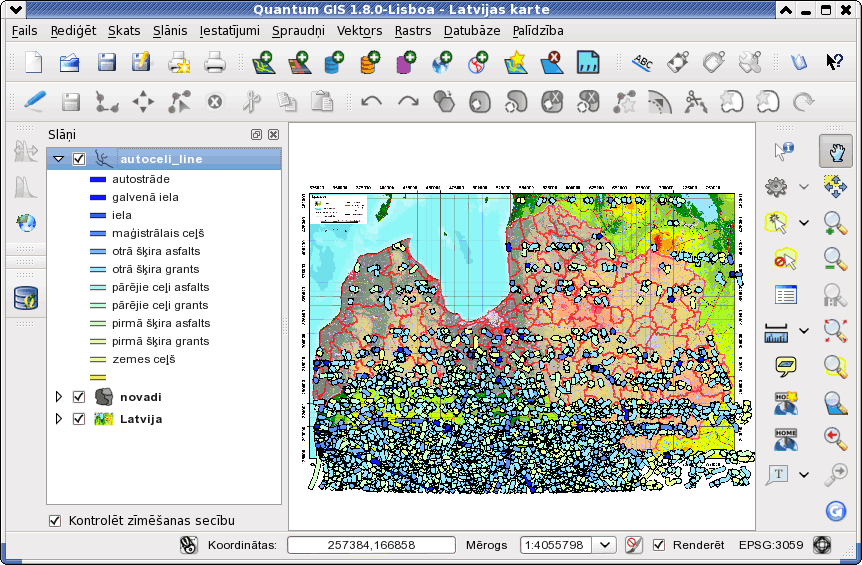
Task: Expand the novadi layer
Action: 59,397
